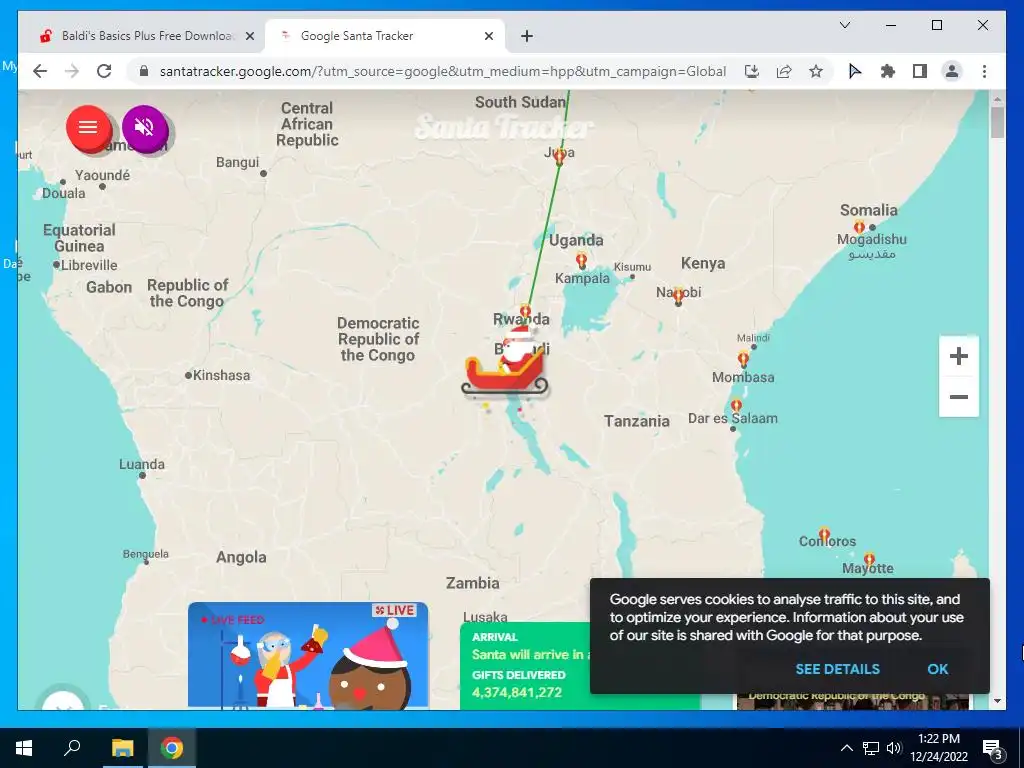
Task: Toggle the purple mute sound button
Action: (x=144, y=127)
